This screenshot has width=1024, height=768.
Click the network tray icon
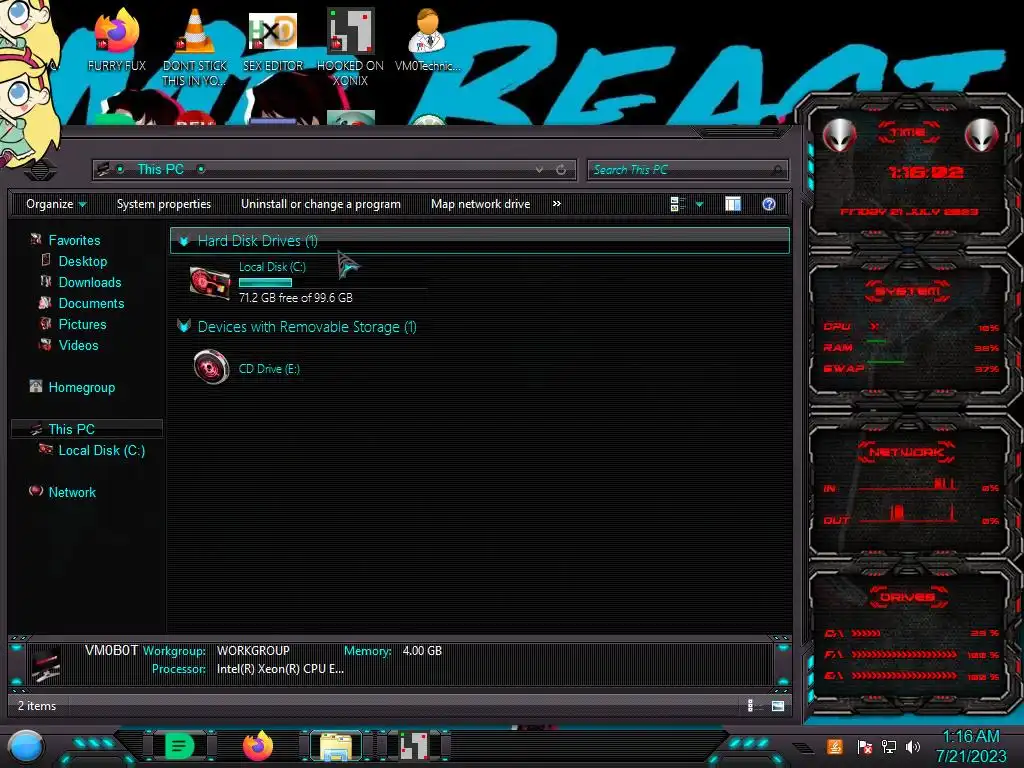[x=889, y=746]
